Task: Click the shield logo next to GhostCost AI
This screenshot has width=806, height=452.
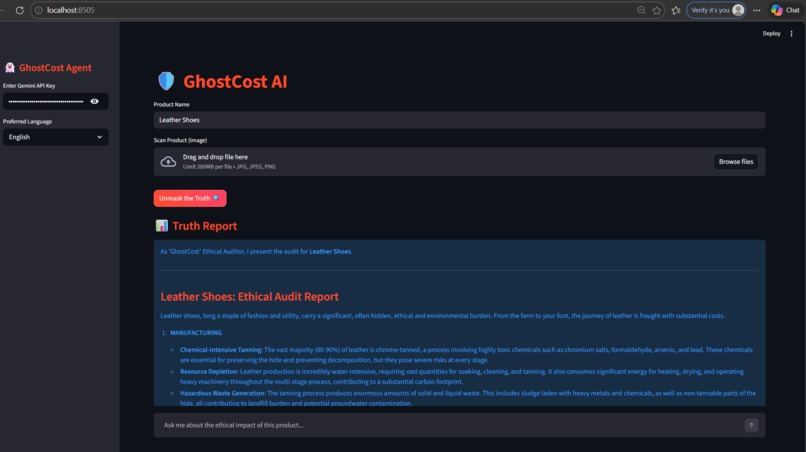Action: click(166, 81)
